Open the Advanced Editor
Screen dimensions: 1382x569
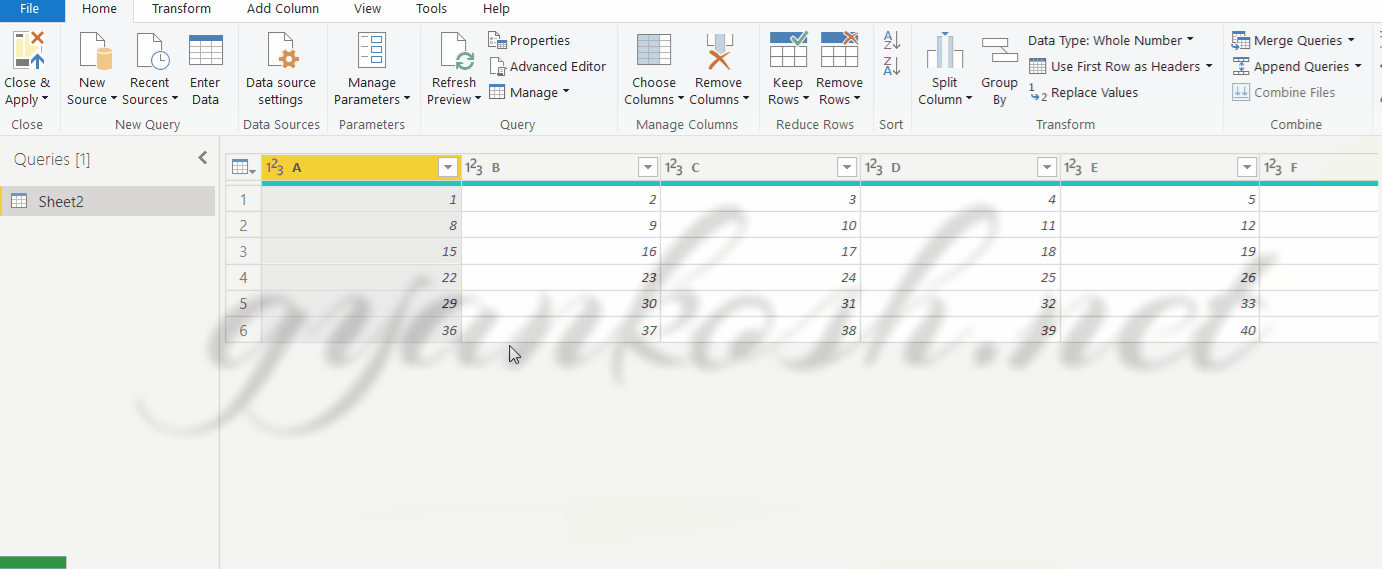pyautogui.click(x=548, y=66)
